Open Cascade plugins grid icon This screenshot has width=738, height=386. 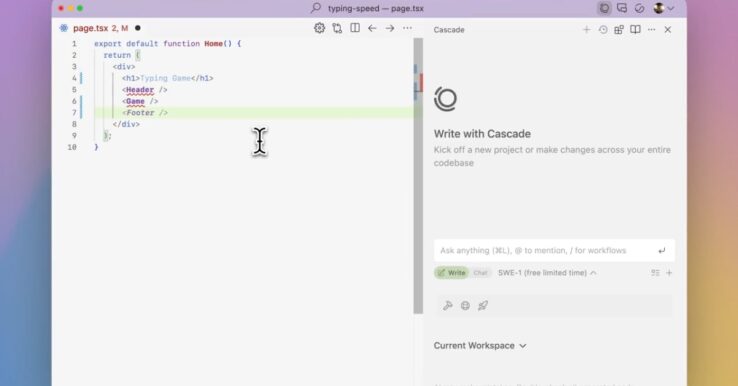pos(619,30)
